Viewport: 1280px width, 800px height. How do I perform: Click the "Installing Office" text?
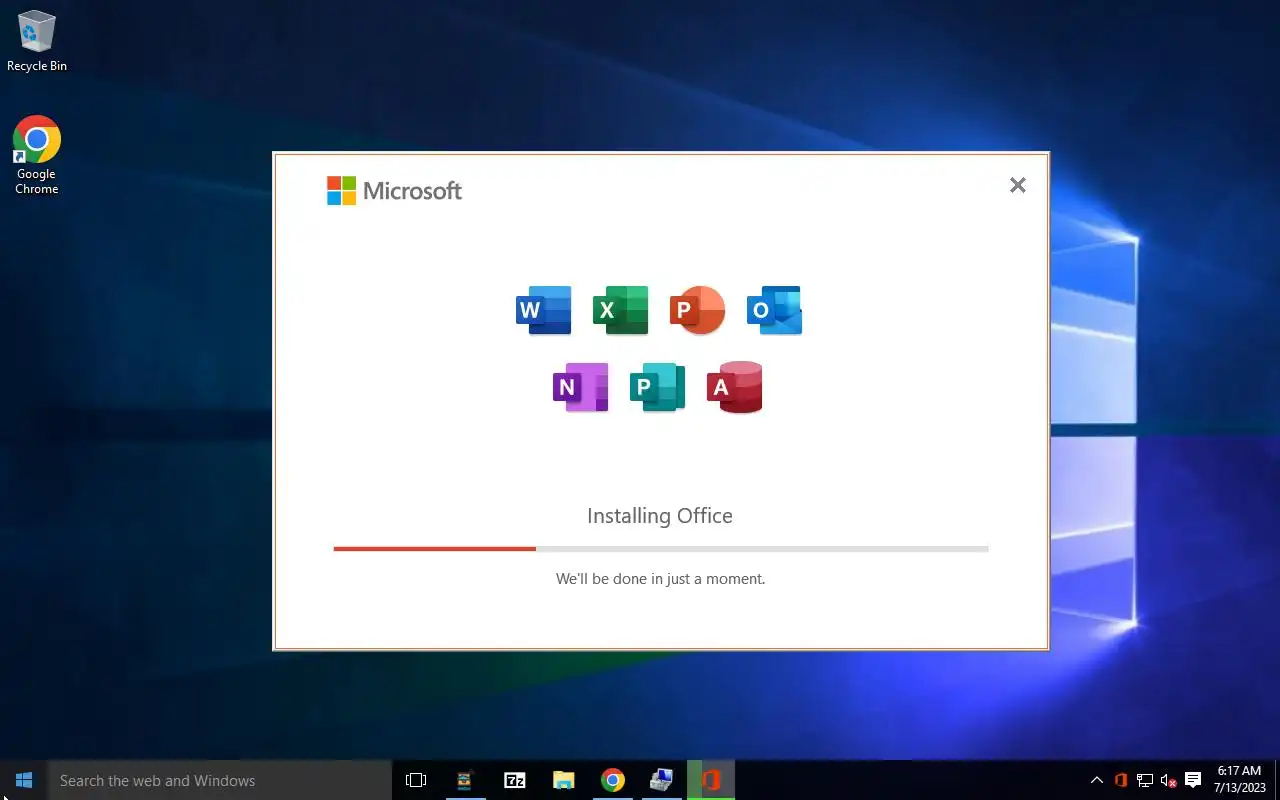click(x=660, y=516)
